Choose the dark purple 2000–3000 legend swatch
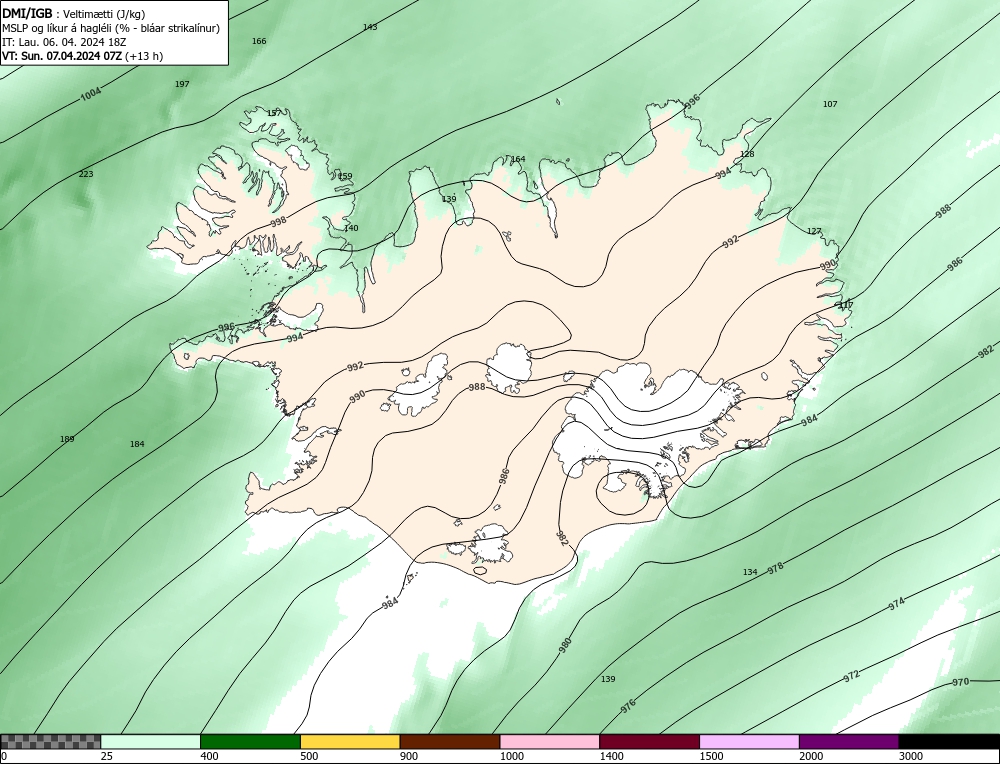The image size is (1000, 764). coord(849,742)
